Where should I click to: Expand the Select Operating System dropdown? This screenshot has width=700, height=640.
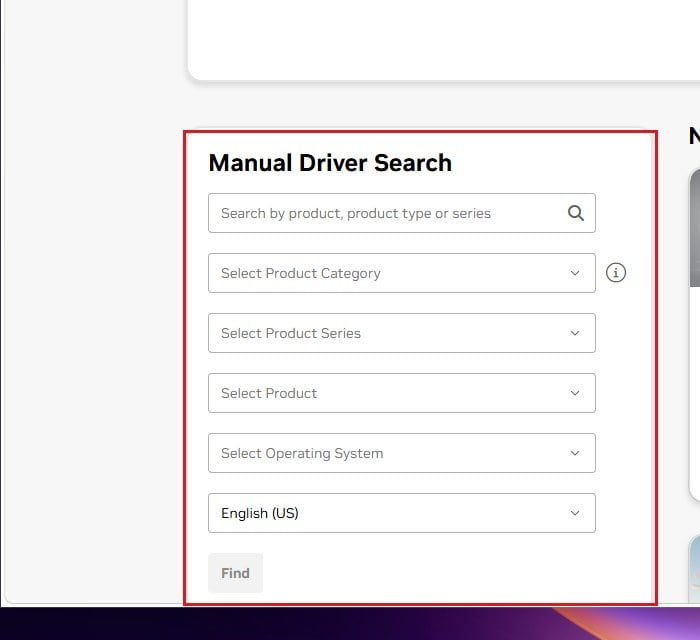click(x=401, y=453)
